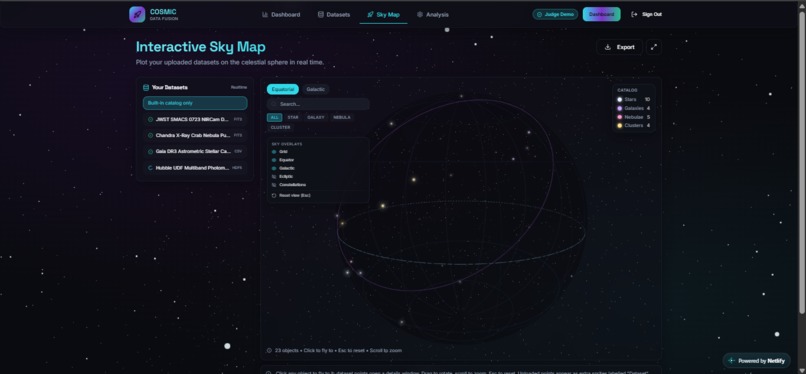Focus the Search input field

click(x=318, y=104)
